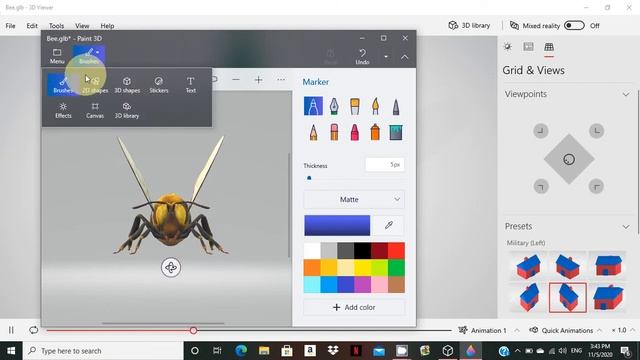Collapse the Viewpoints section
The image size is (640, 360).
[x=626, y=94]
